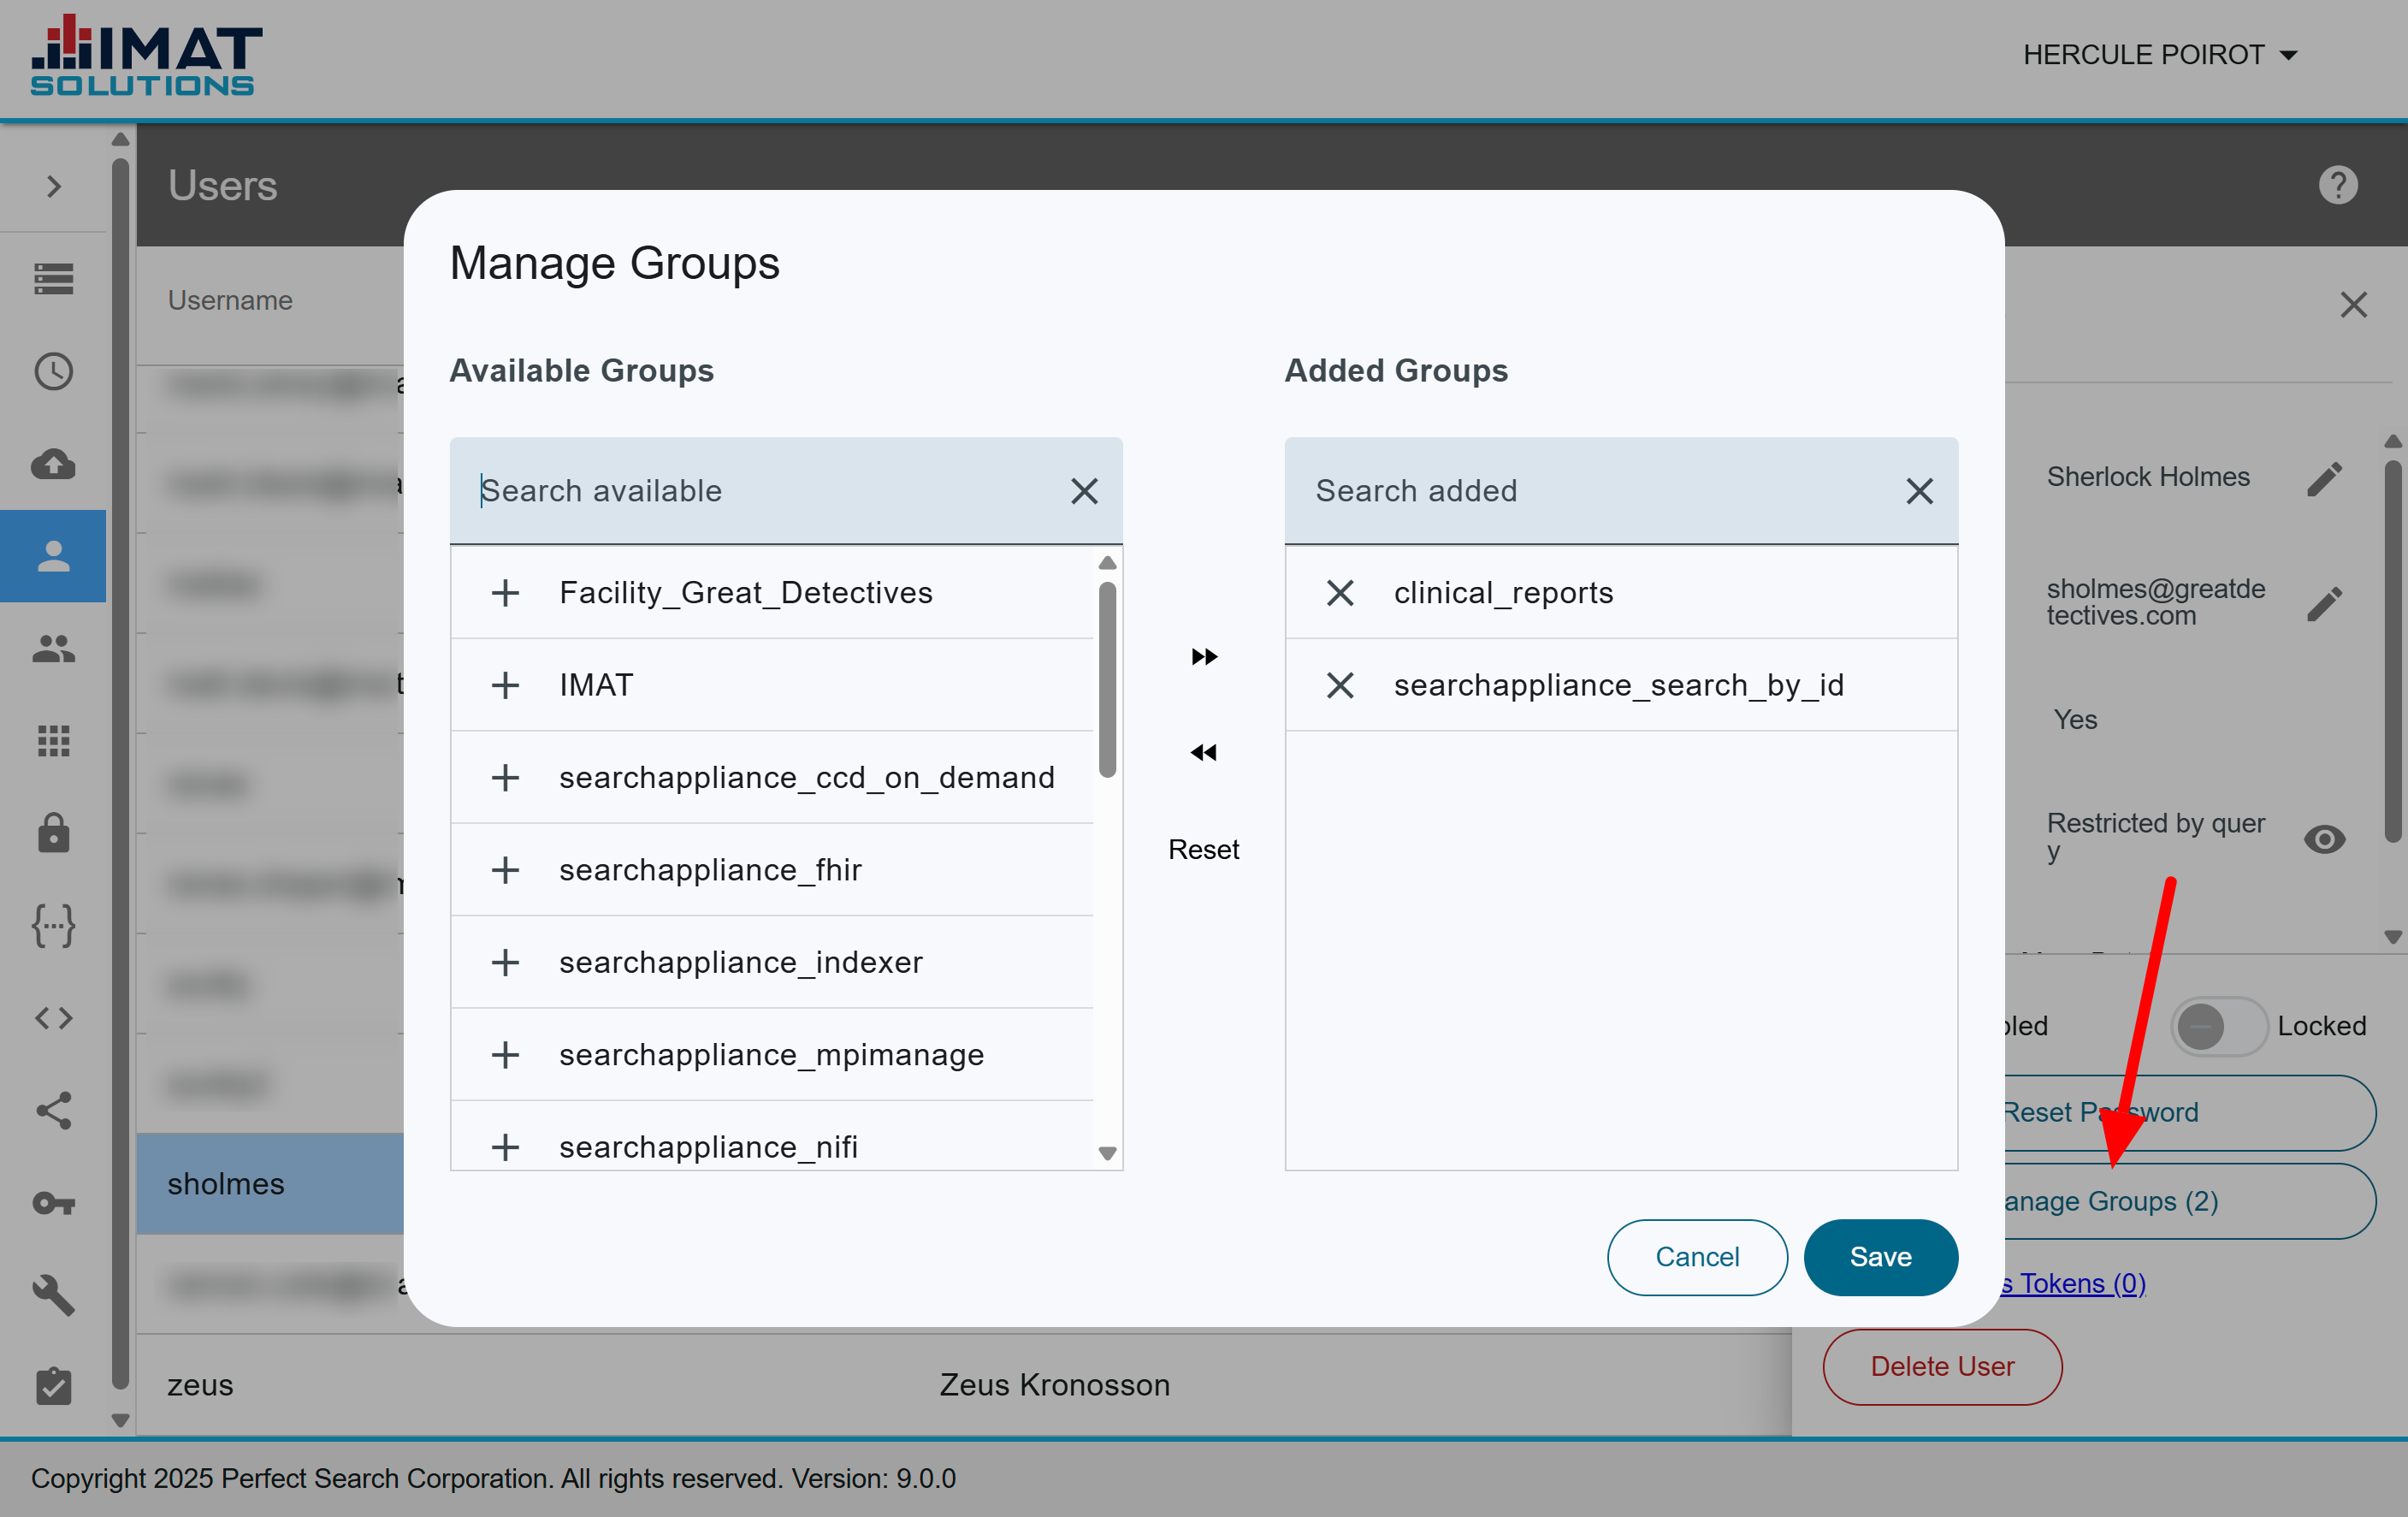Click the Manage Groups (2) button
This screenshot has width=2408, height=1517.
click(x=2190, y=1201)
